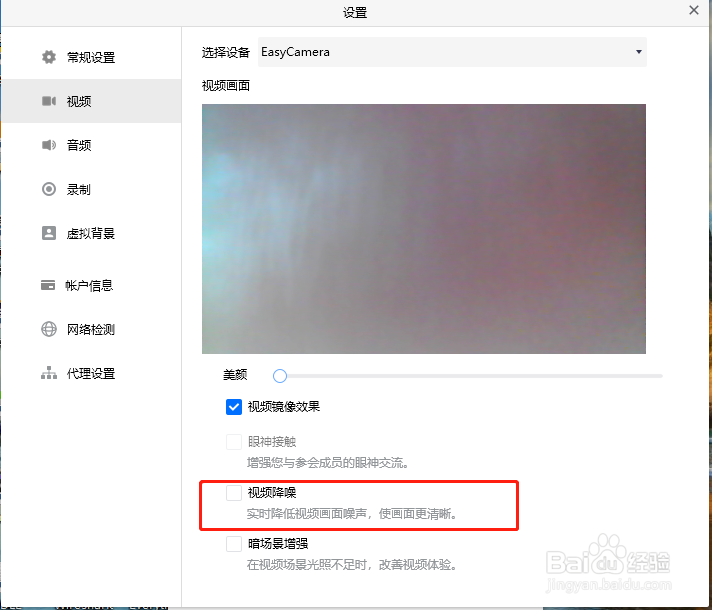The image size is (712, 610).
Task: Click the portrait icon beside 虚拟背景
Action: (x=49, y=233)
